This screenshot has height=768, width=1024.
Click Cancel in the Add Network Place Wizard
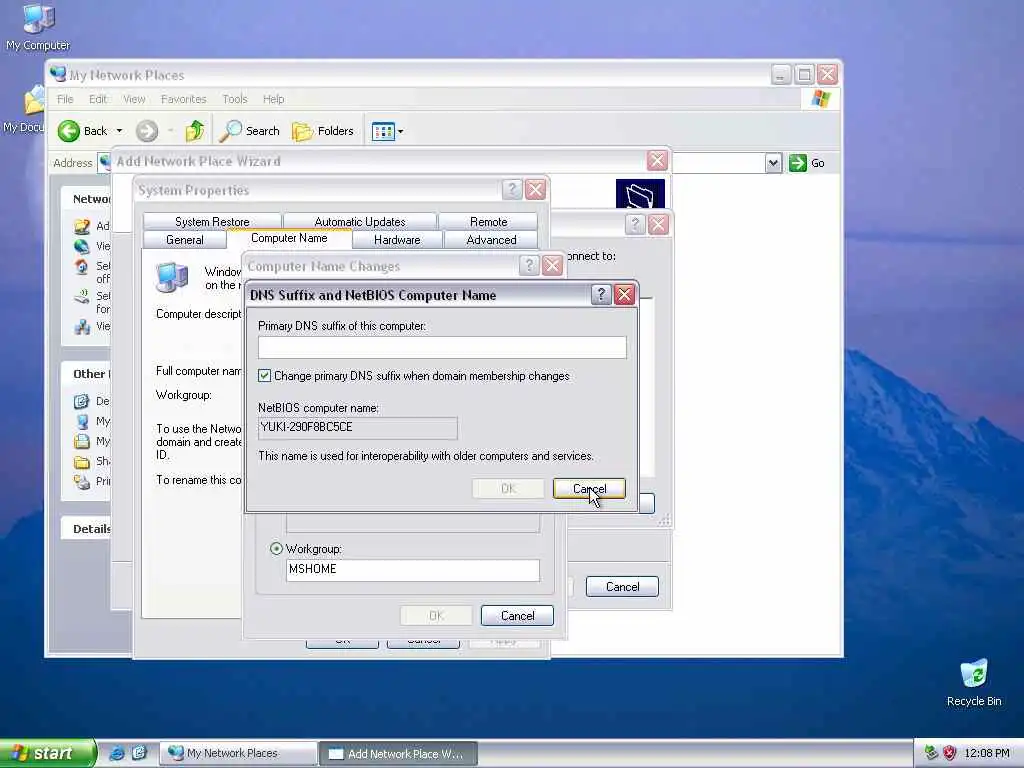tap(622, 586)
